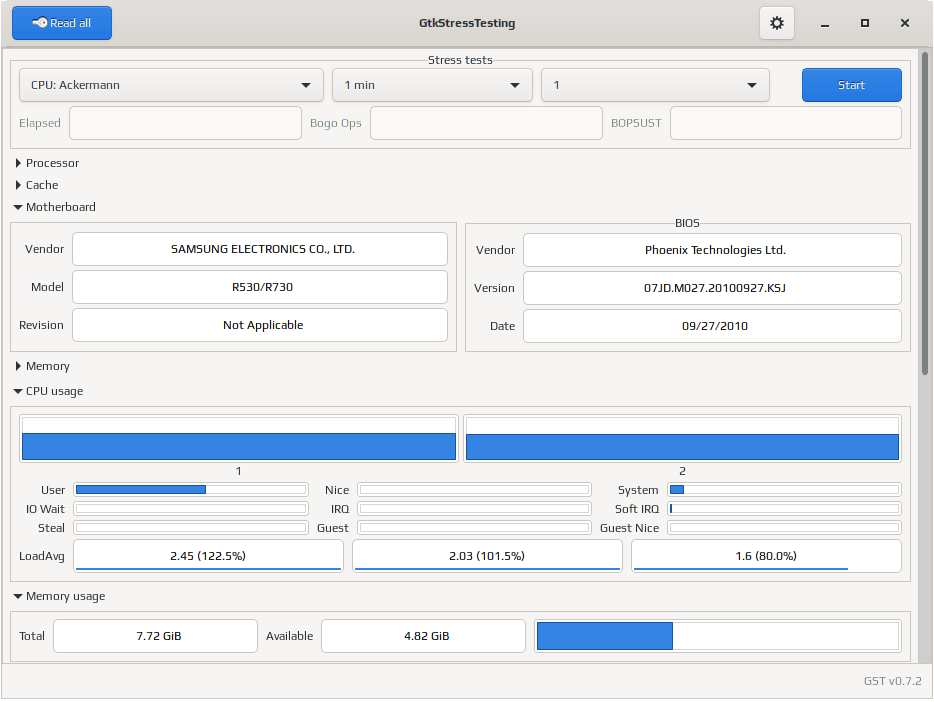Image resolution: width=934 pixels, height=702 pixels.
Task: Click load average 2.03 (101.5%)
Action: [487, 556]
